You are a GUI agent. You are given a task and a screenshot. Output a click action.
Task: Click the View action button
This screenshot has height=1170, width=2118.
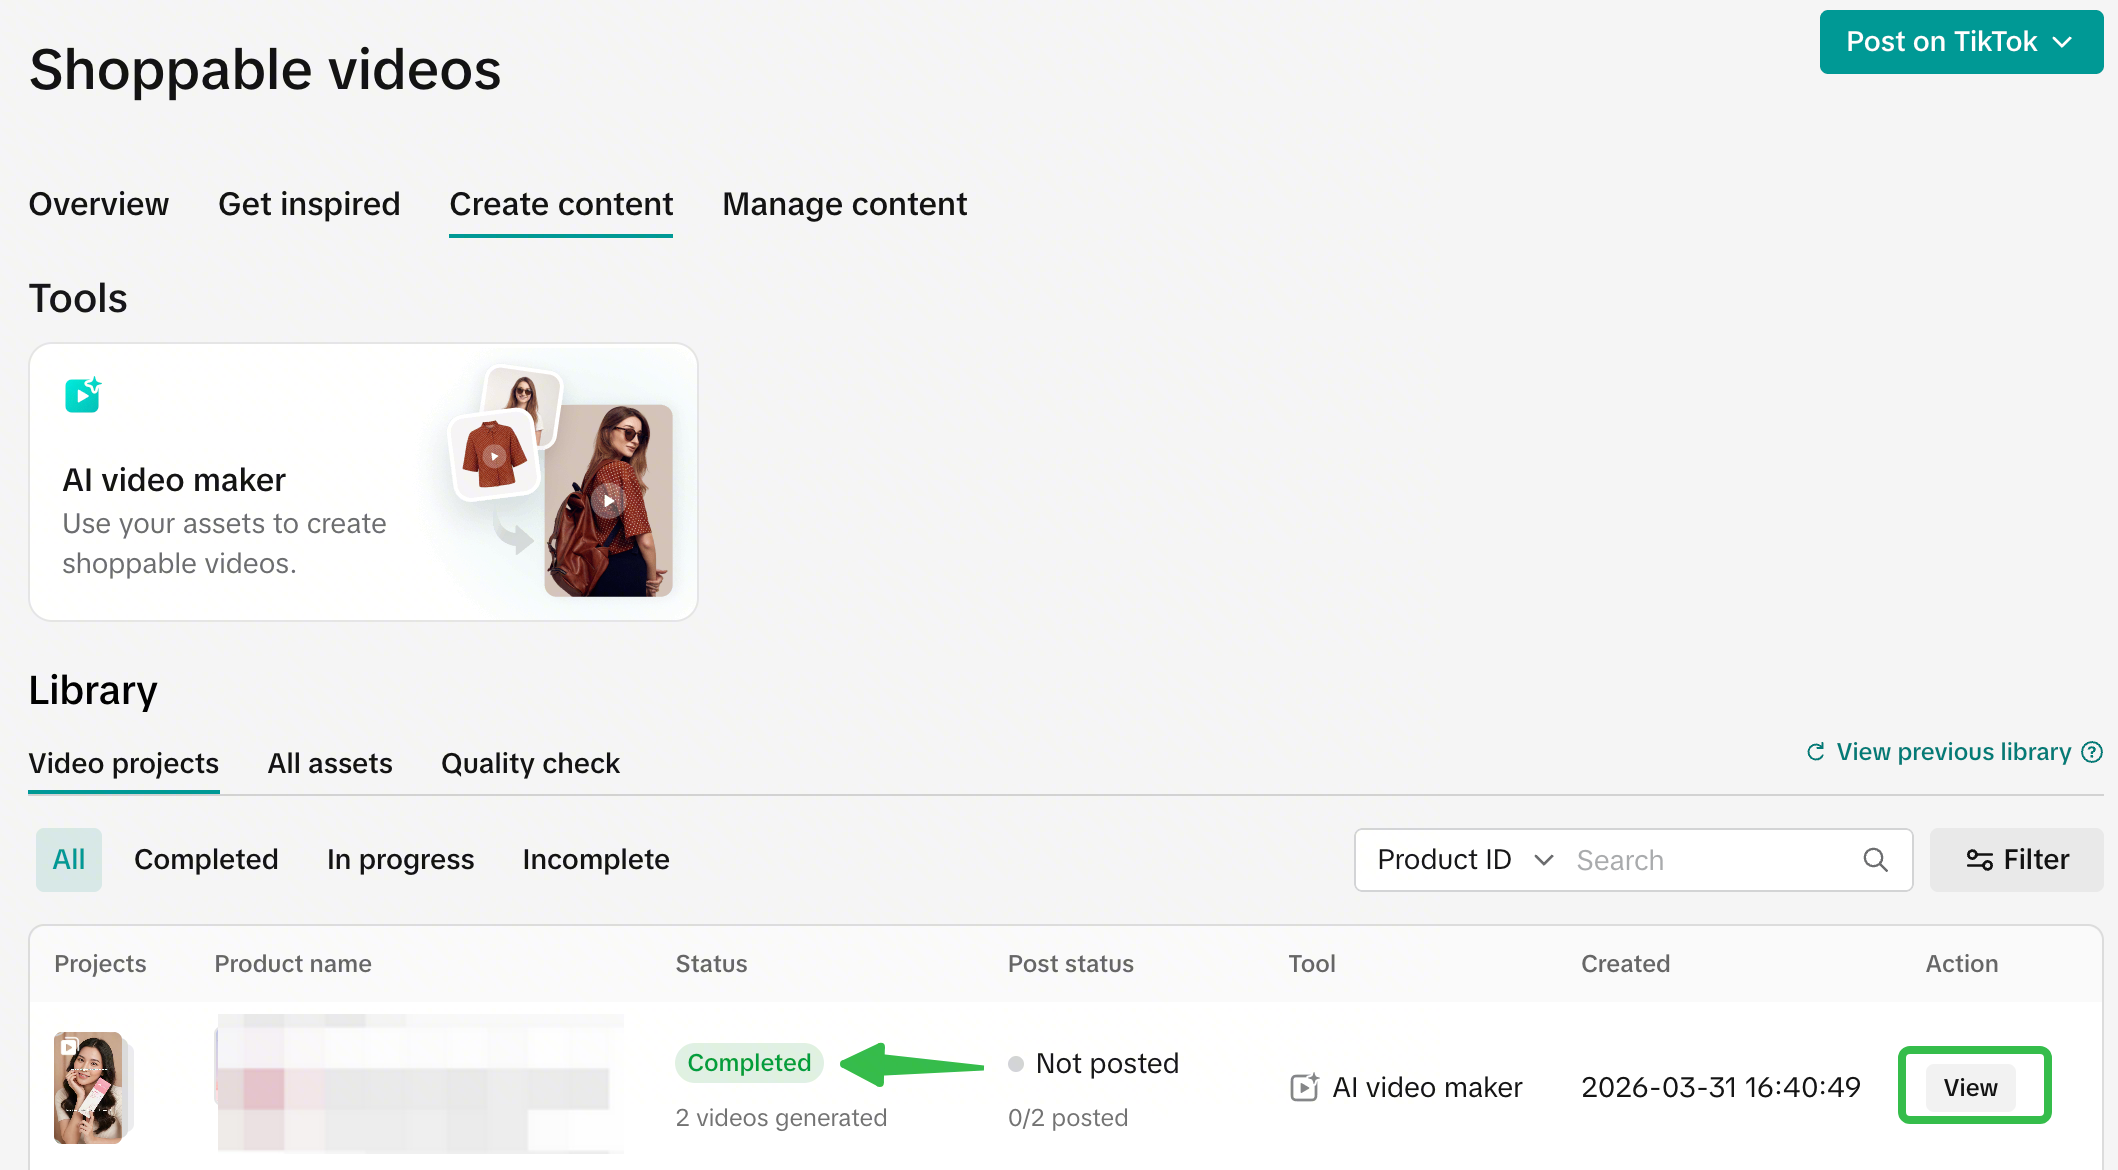(x=1971, y=1088)
